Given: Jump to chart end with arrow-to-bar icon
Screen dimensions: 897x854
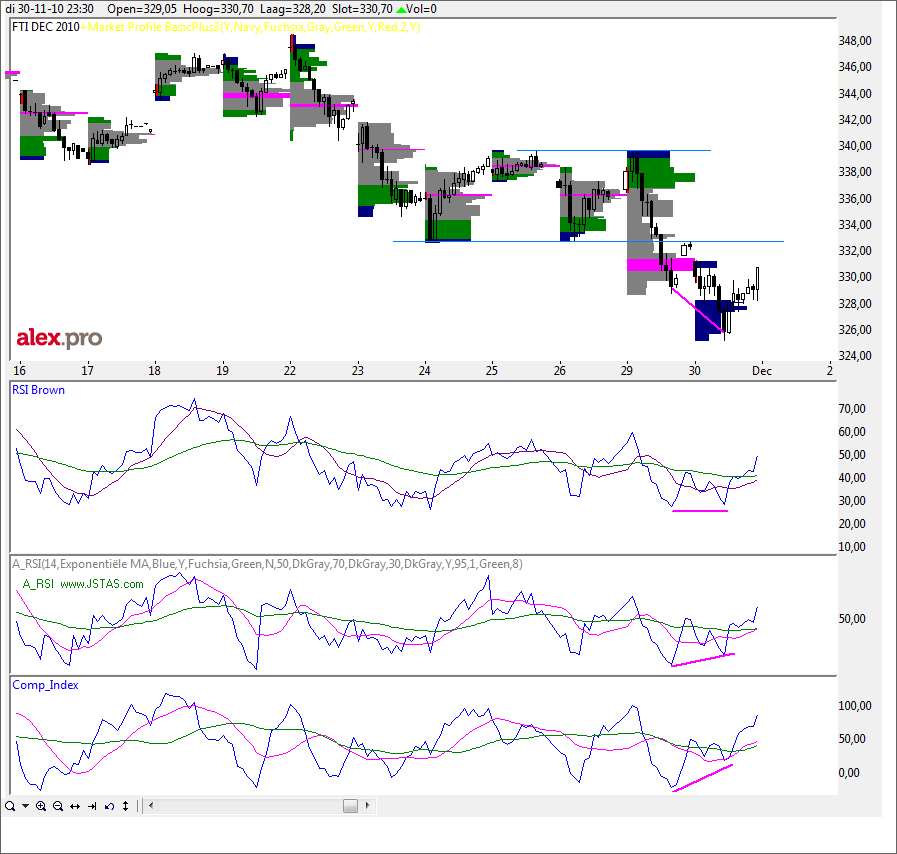Looking at the screenshot, I should coord(92,806).
